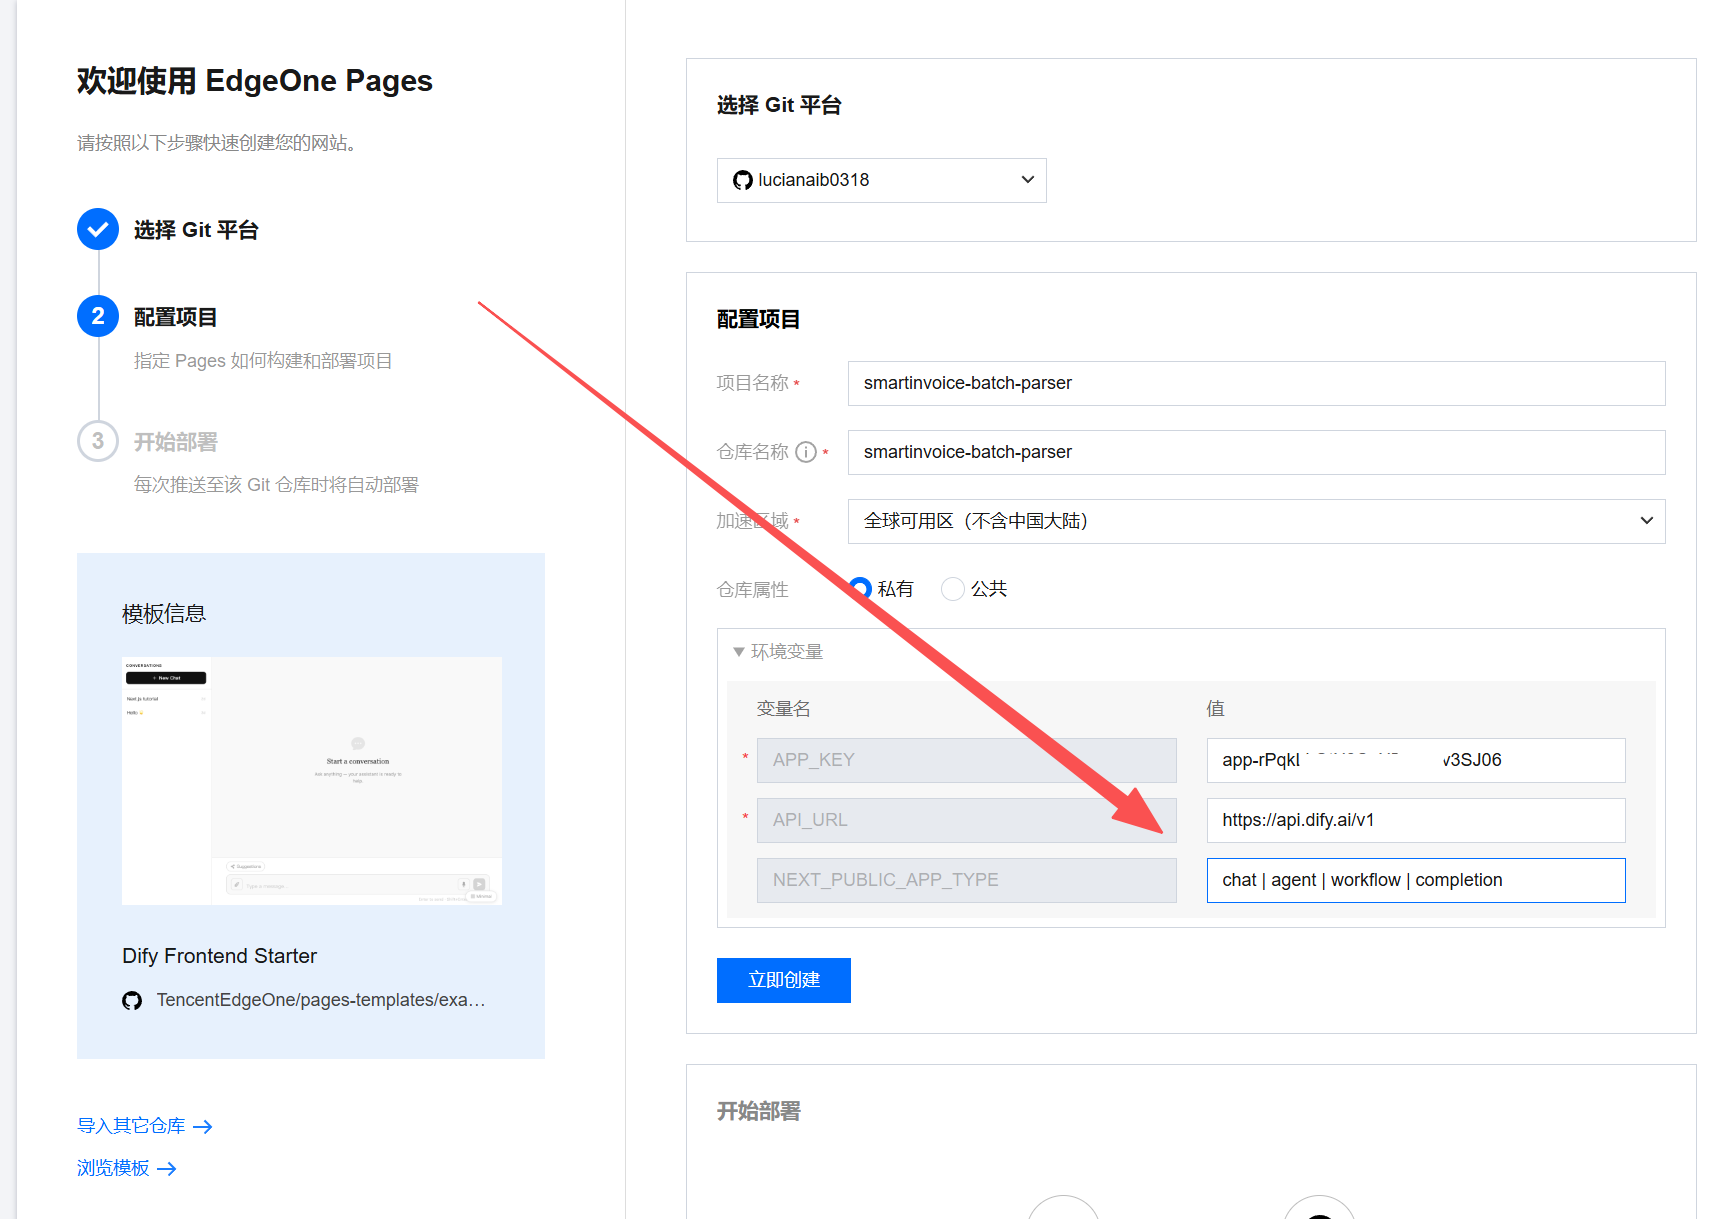1735x1219 pixels.
Task: Click the Dify Frontend Starter template title
Action: tap(220, 956)
